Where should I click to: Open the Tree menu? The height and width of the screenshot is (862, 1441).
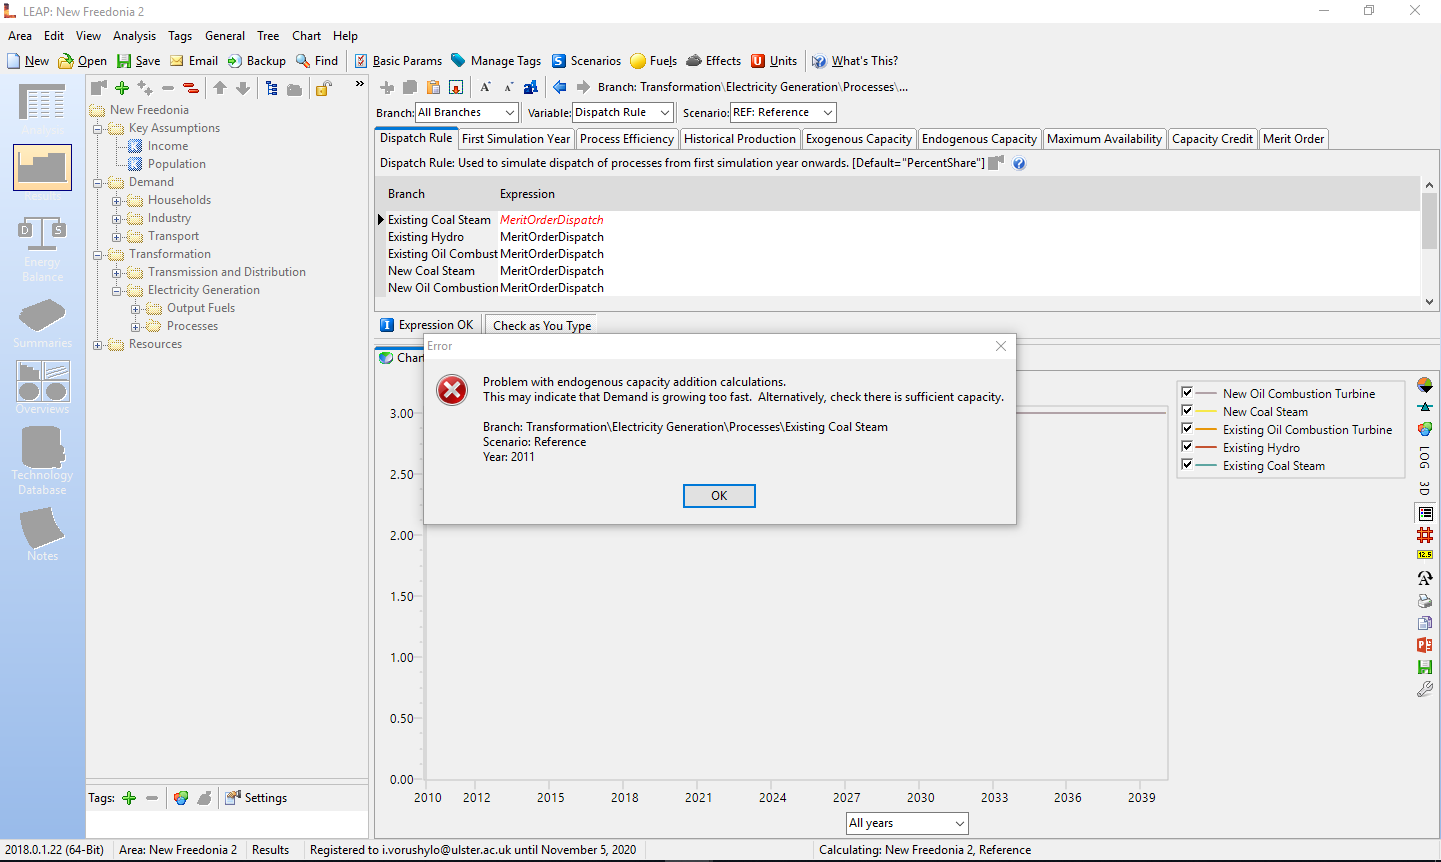tap(268, 36)
